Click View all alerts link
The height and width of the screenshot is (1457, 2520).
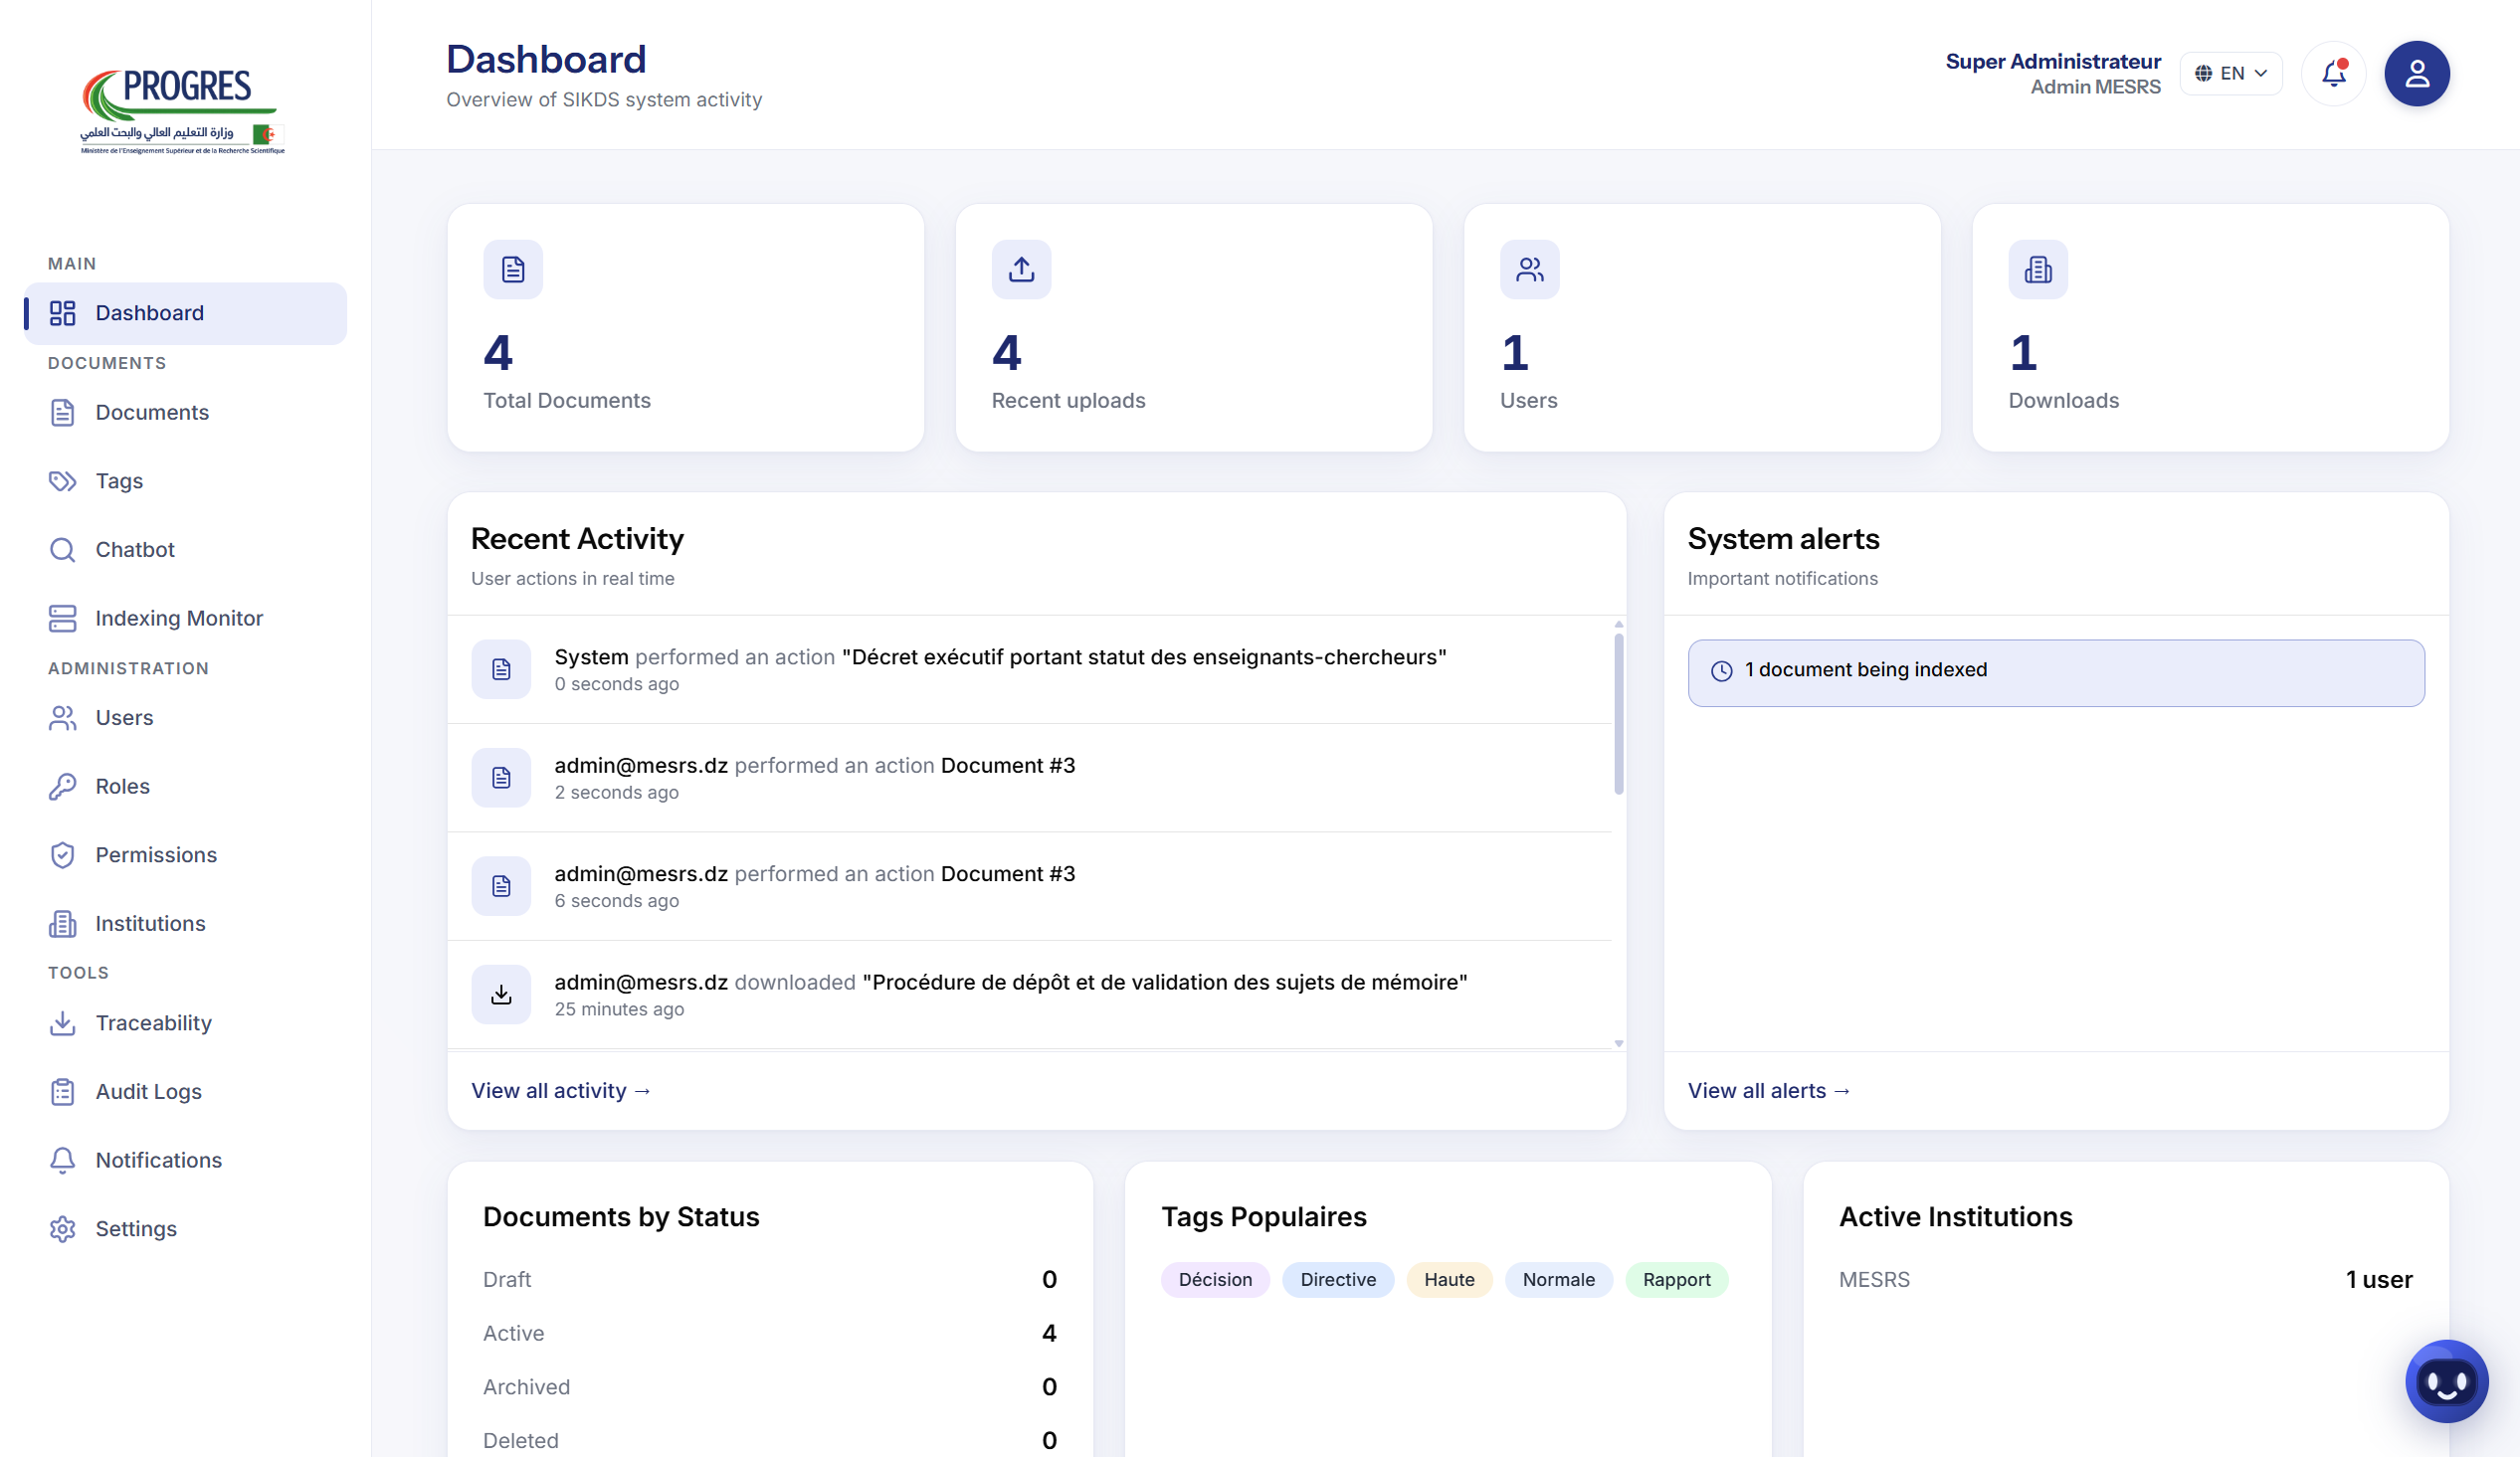tap(1769, 1091)
